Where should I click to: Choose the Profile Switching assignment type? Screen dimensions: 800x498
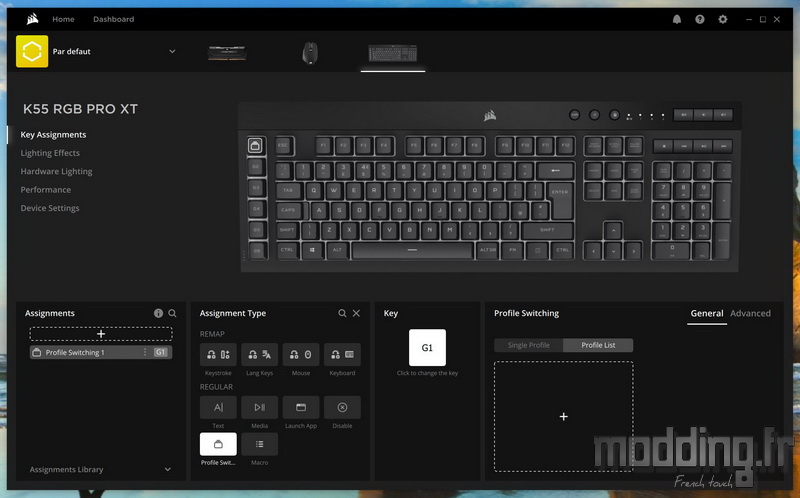coord(218,444)
